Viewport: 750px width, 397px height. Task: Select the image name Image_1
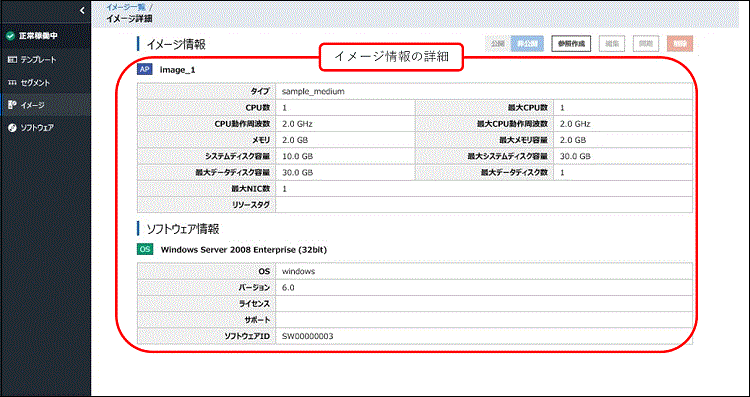pyautogui.click(x=177, y=70)
